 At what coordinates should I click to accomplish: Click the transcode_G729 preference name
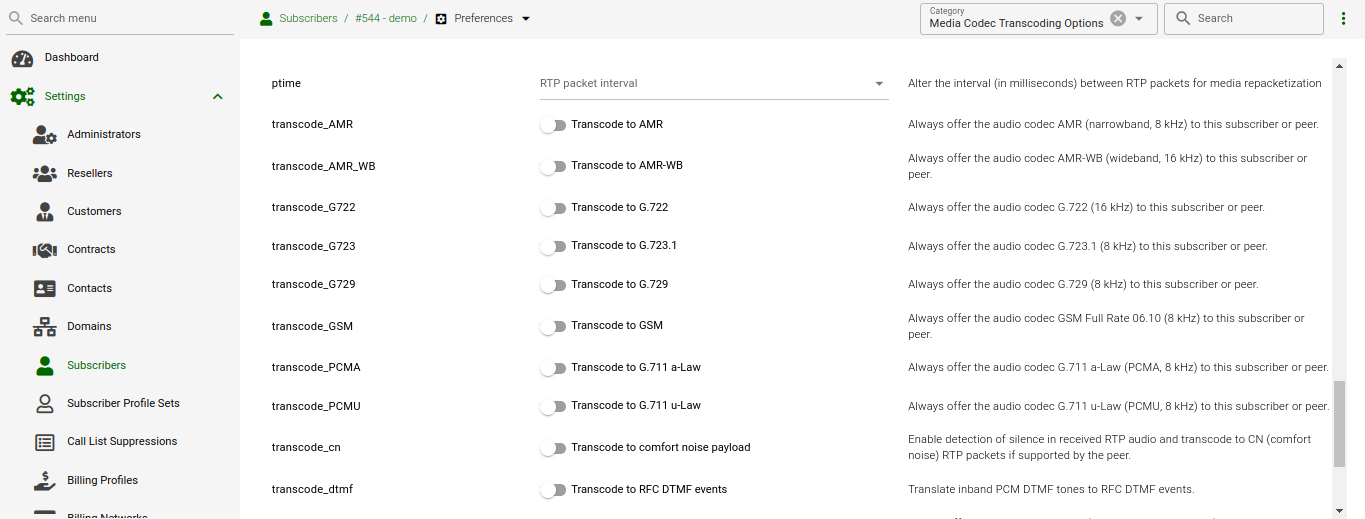pyautogui.click(x=313, y=285)
